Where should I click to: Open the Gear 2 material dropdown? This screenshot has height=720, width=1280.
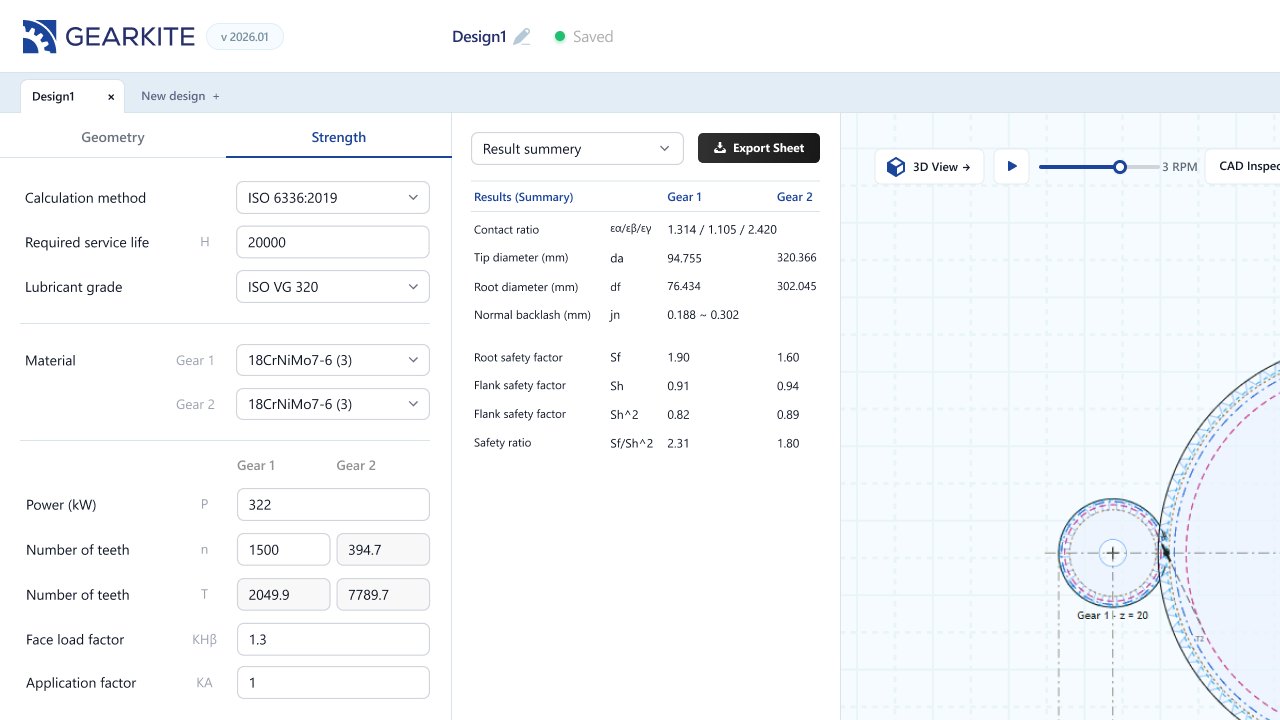click(333, 404)
